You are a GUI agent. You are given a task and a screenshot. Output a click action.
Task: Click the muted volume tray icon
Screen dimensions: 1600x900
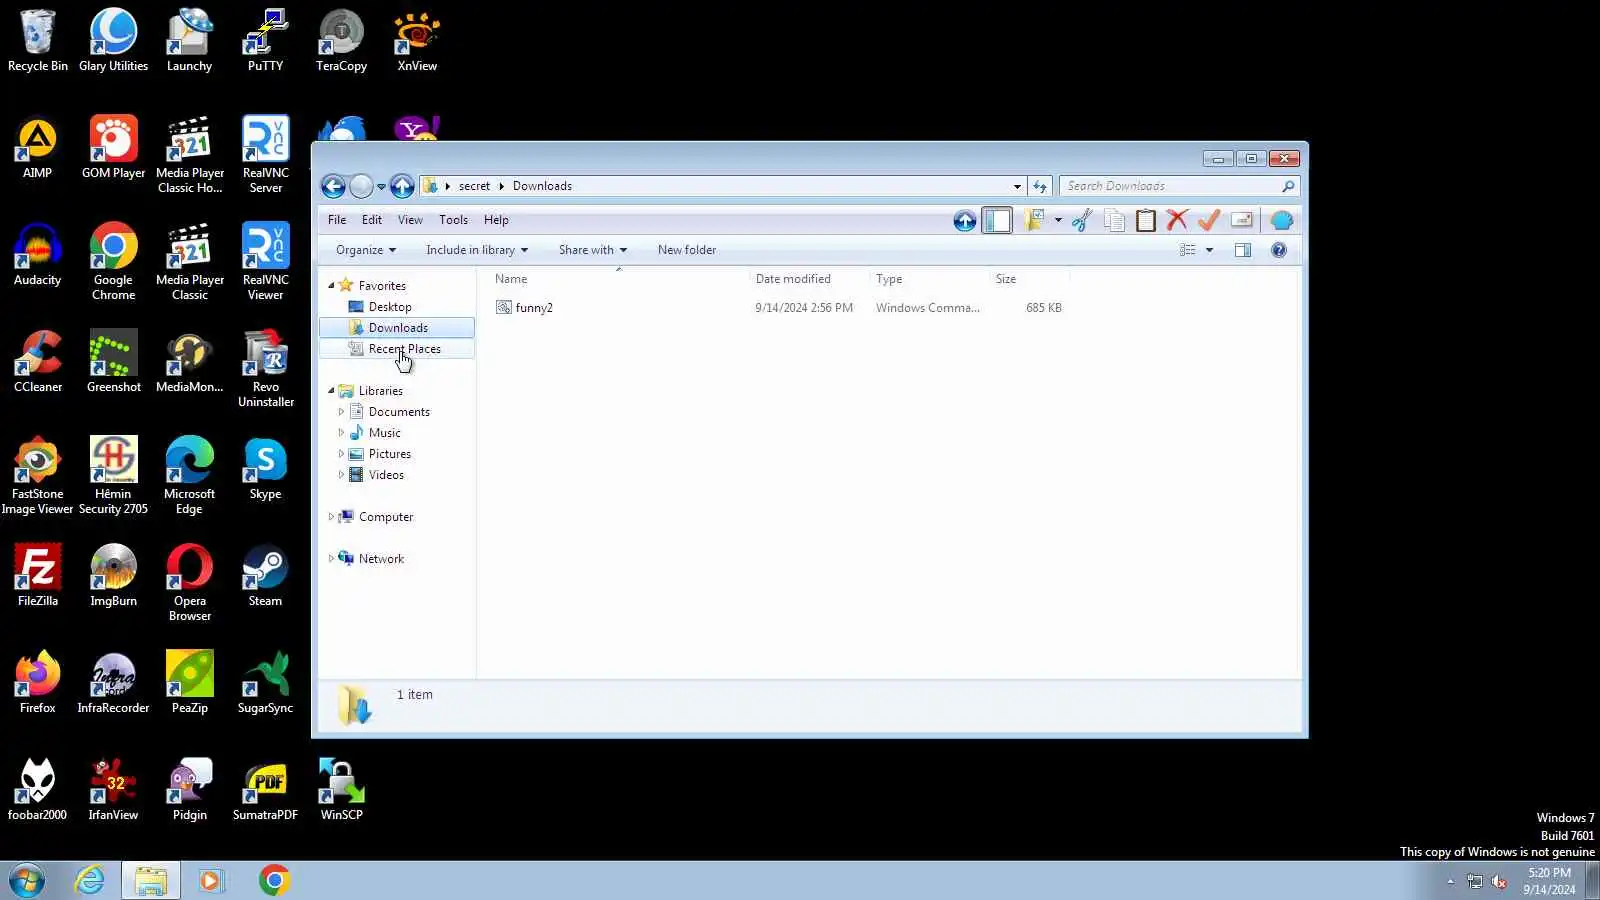[x=1499, y=881]
